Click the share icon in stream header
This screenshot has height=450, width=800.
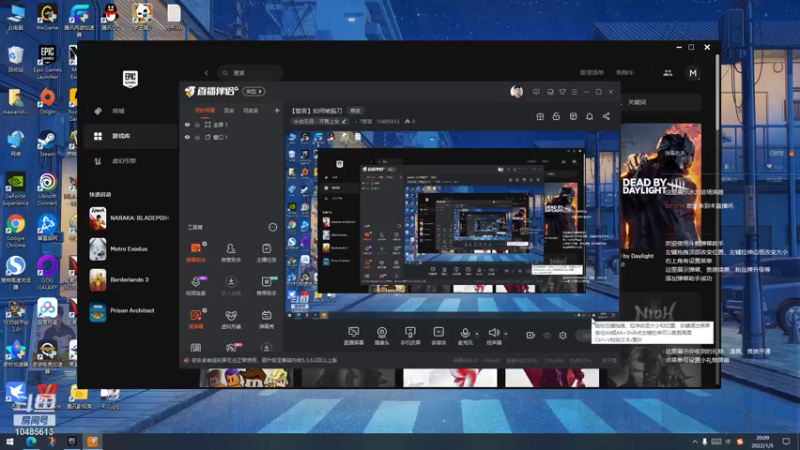click(x=606, y=116)
